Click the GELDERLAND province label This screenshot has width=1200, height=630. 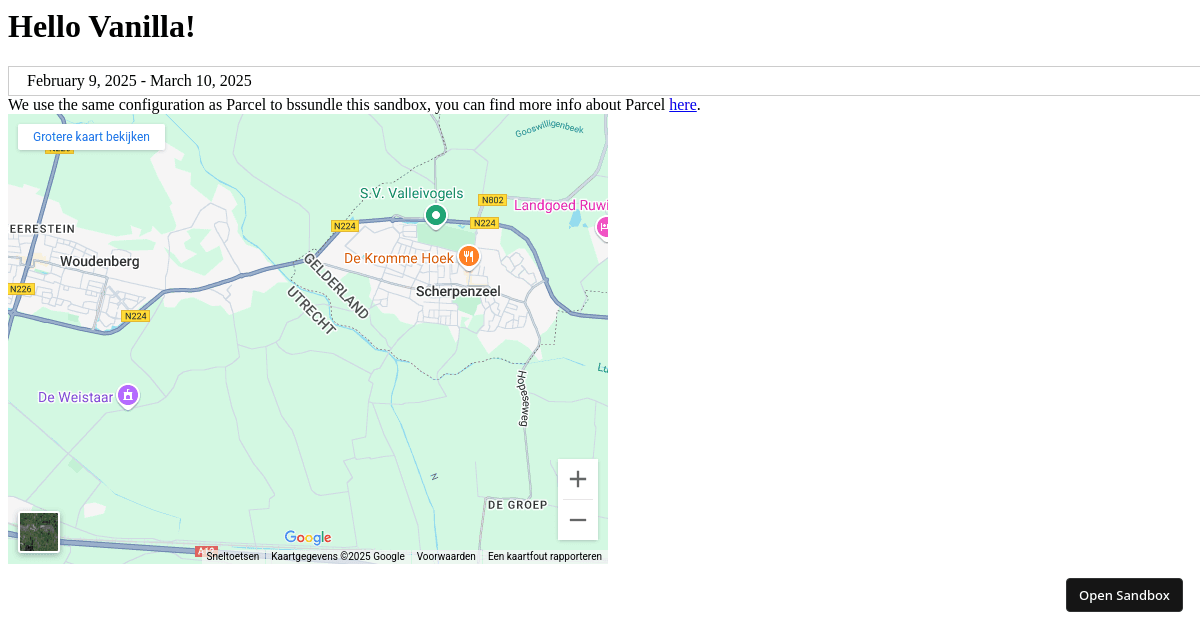pyautogui.click(x=336, y=286)
